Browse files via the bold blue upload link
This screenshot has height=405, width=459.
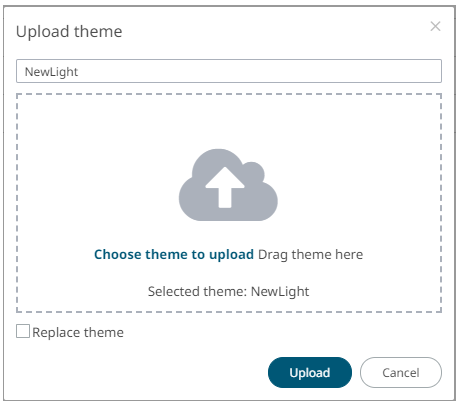[x=174, y=254]
